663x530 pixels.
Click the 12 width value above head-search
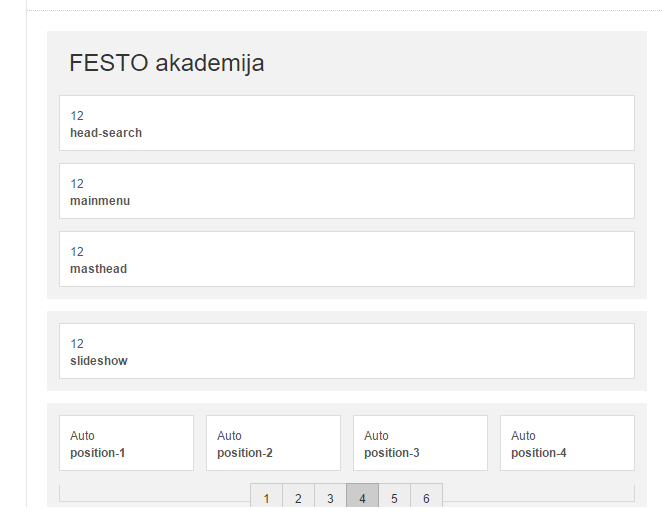click(x=77, y=116)
